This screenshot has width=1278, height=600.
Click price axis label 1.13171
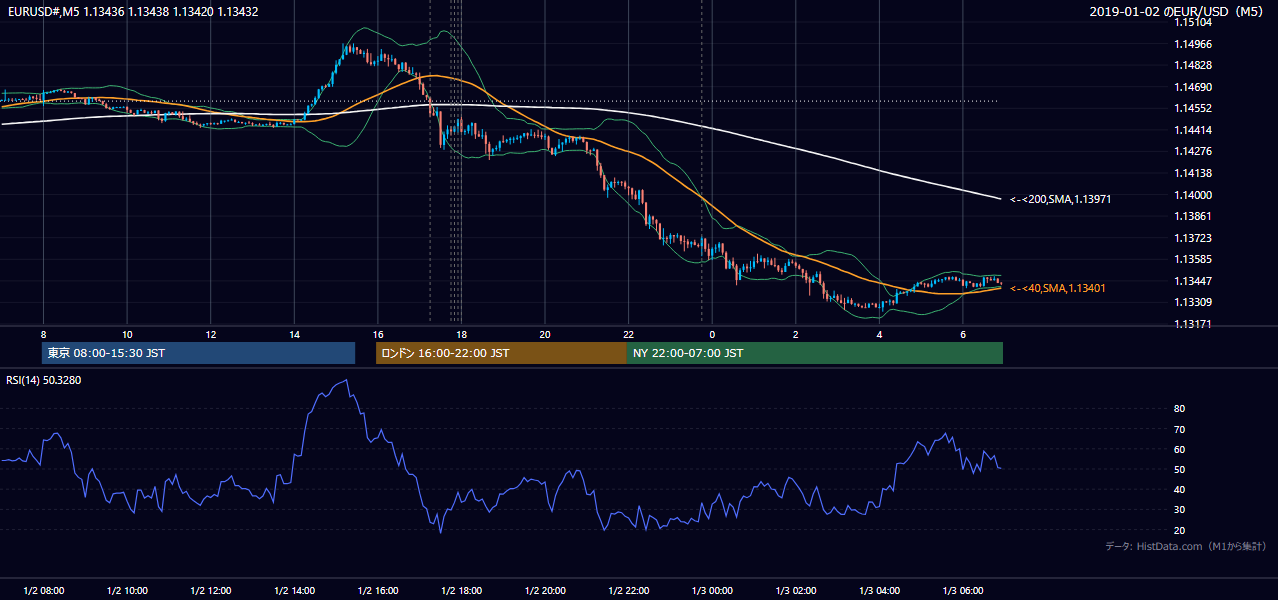(1193, 324)
